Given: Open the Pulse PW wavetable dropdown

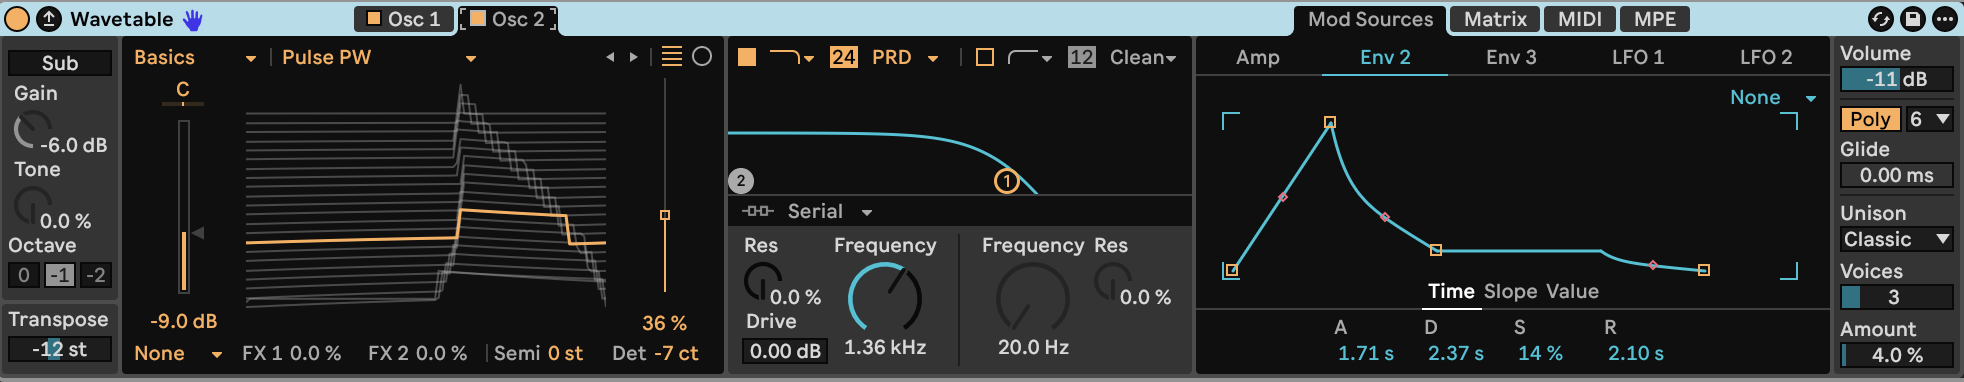Looking at the screenshot, I should point(378,58).
